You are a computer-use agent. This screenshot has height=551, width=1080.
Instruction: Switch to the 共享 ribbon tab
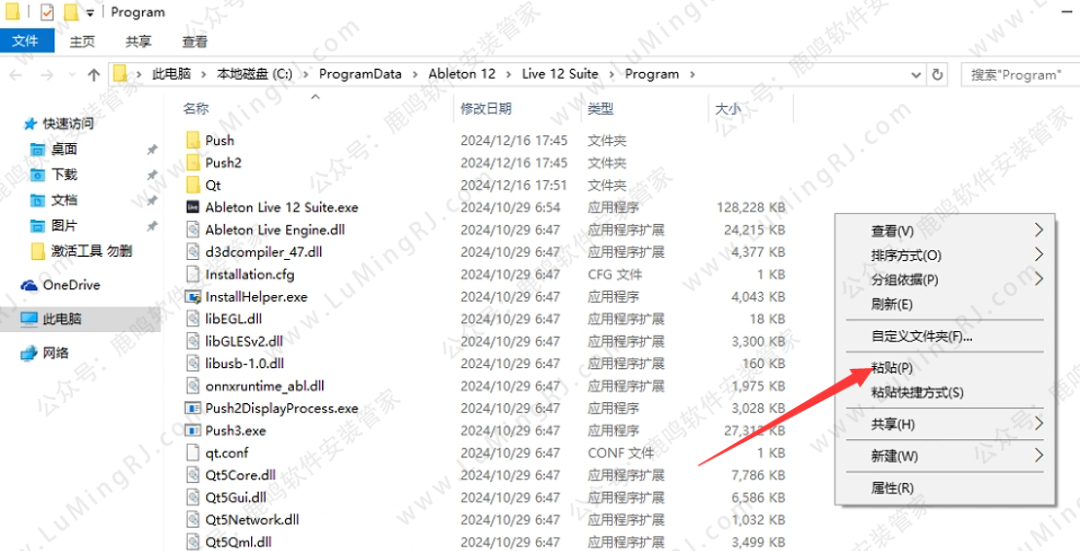pos(138,41)
